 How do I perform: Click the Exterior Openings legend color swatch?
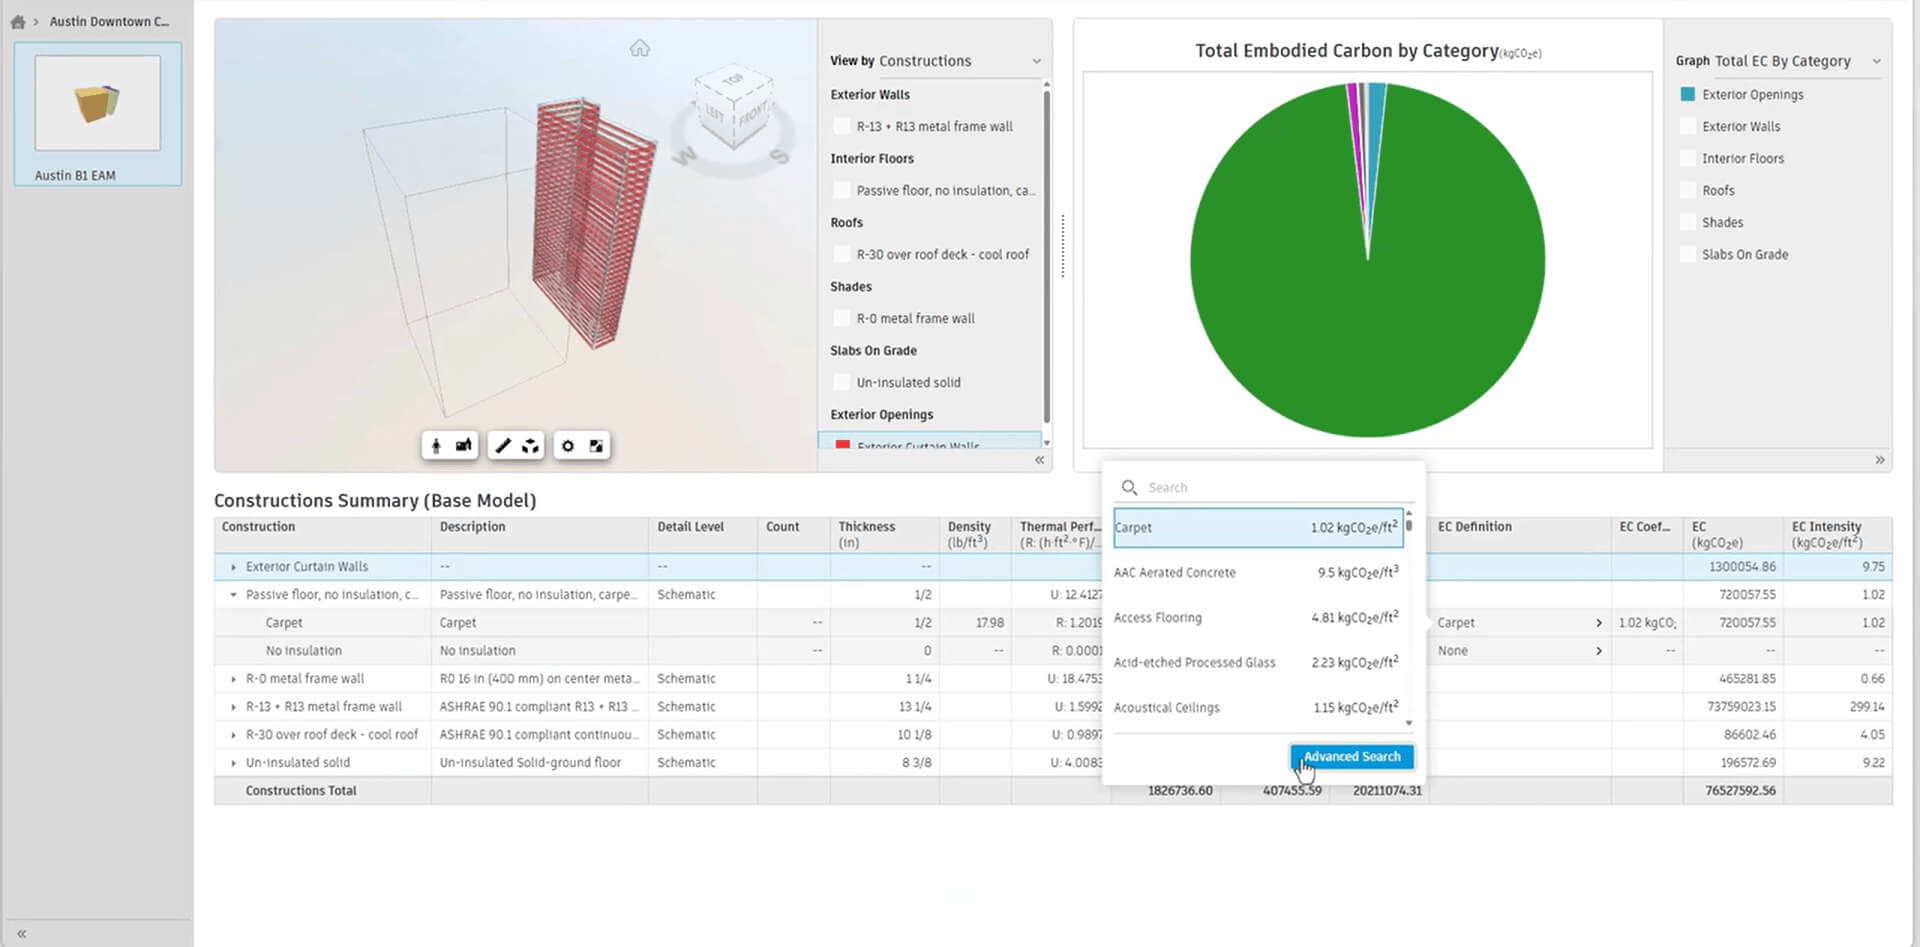coord(1688,94)
